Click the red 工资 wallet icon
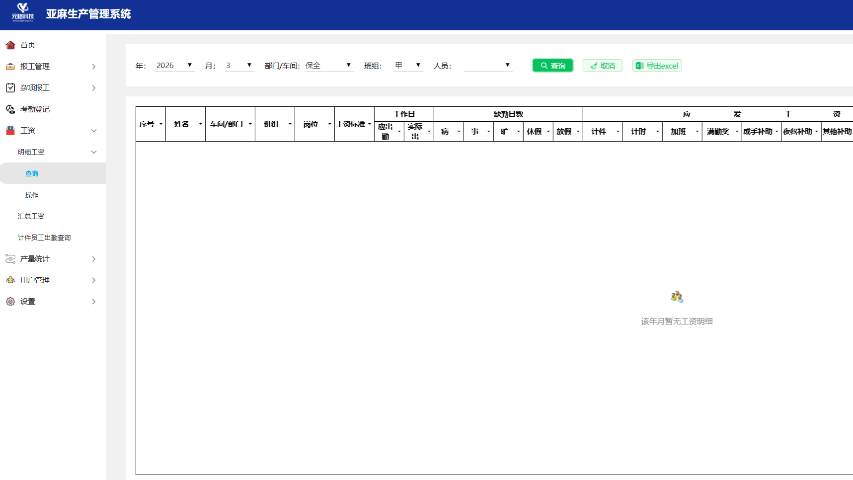This screenshot has width=853, height=480. 10,131
